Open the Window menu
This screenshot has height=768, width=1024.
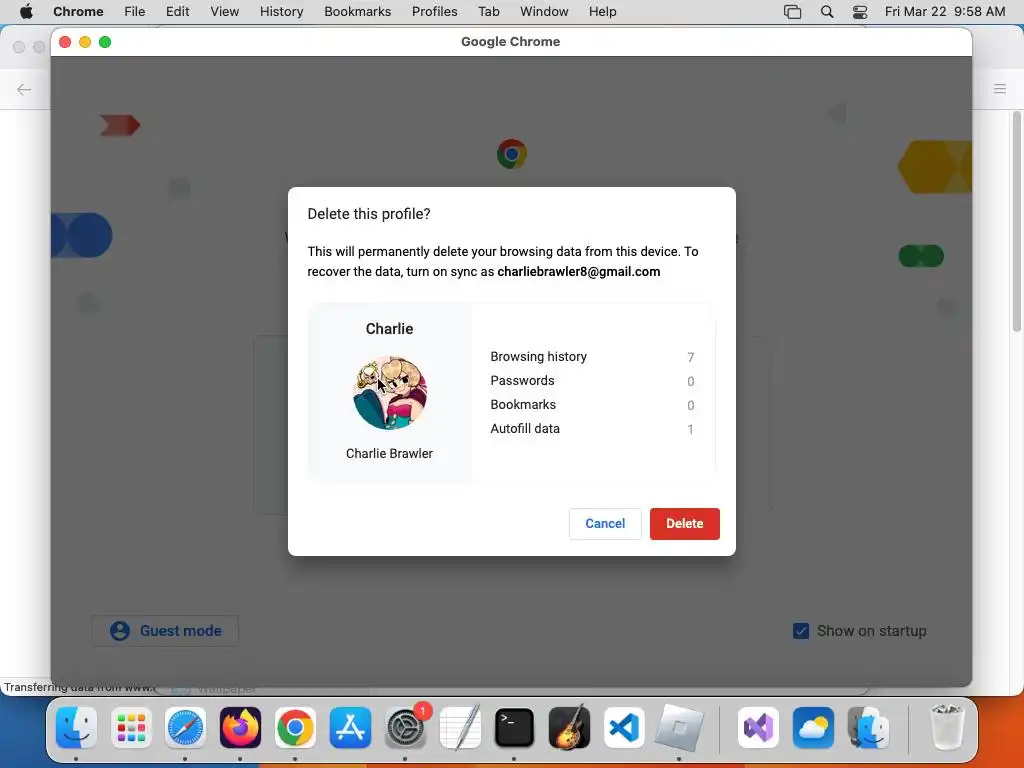(544, 12)
